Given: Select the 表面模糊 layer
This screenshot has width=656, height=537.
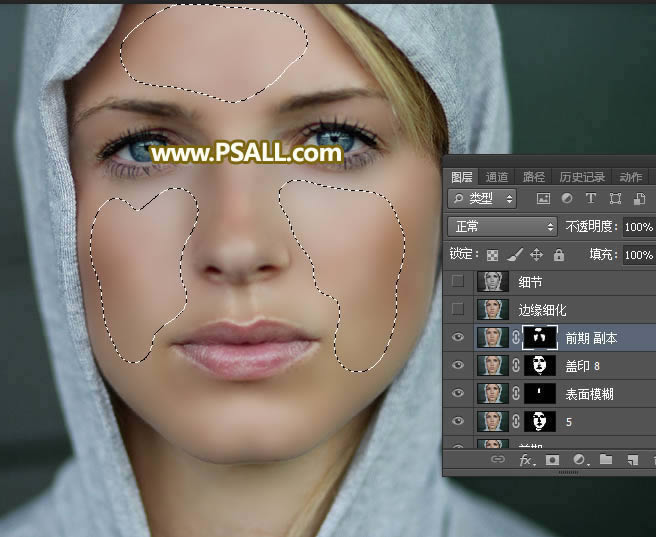Looking at the screenshot, I should [x=590, y=394].
